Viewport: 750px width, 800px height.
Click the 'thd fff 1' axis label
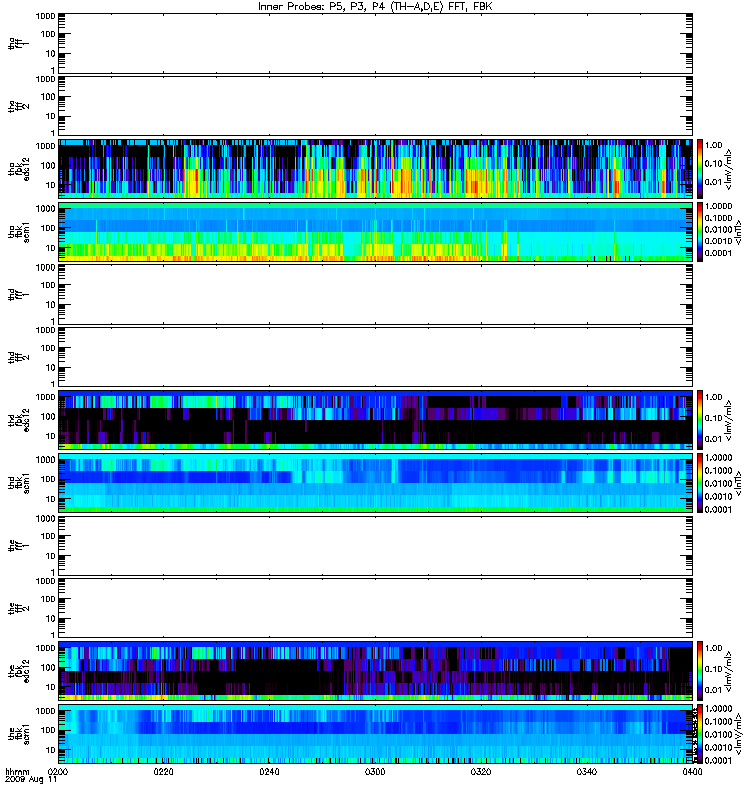pyautogui.click(x=19, y=294)
